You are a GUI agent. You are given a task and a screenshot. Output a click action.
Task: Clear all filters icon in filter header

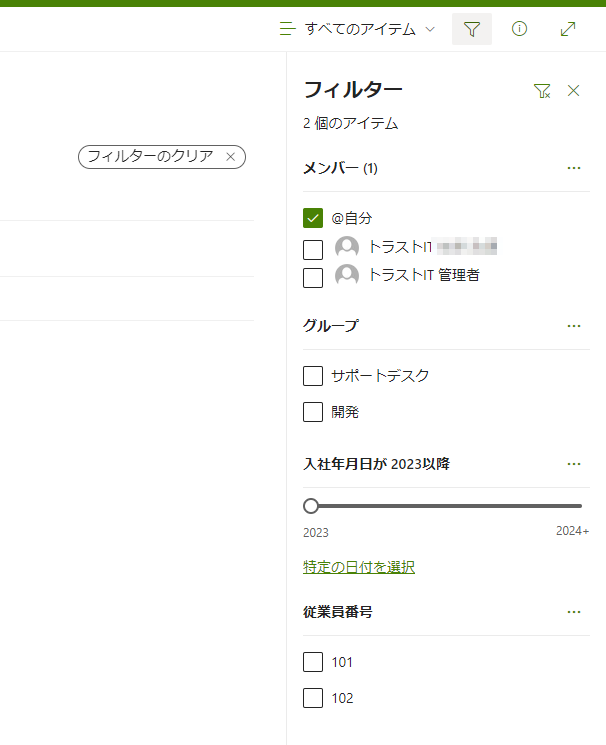[x=542, y=91]
